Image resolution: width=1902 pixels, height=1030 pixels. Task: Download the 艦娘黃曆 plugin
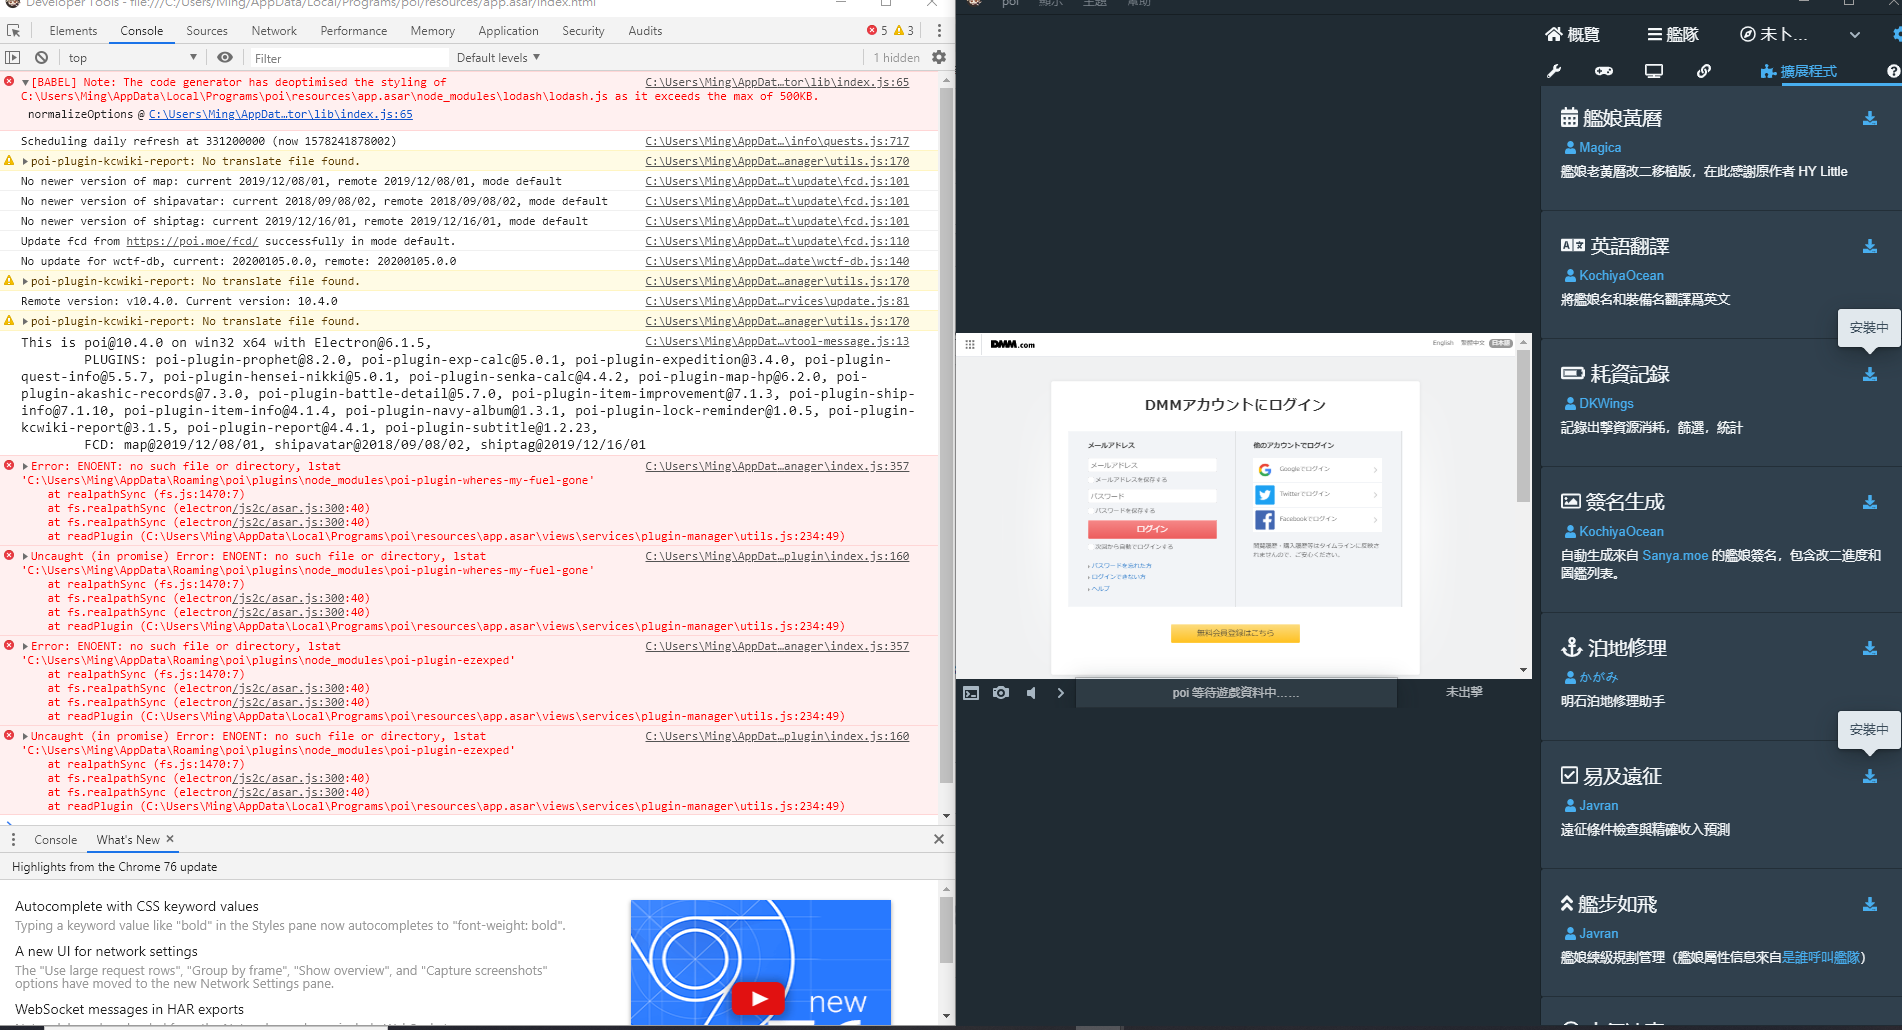[x=1870, y=118]
